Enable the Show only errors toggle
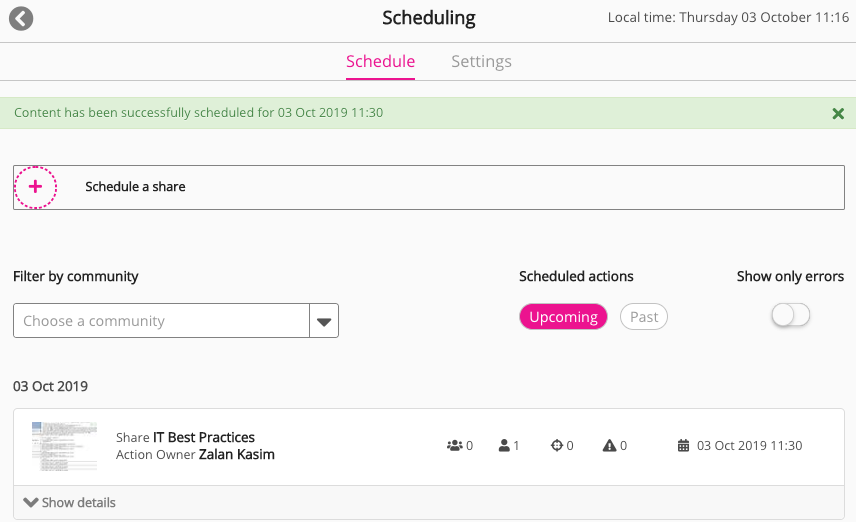Screen dimensions: 856x522 (x=790, y=316)
